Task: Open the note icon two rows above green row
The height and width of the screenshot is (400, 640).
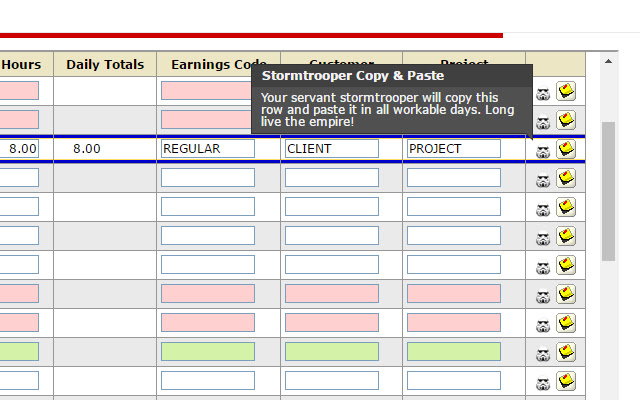Action: tap(566, 294)
